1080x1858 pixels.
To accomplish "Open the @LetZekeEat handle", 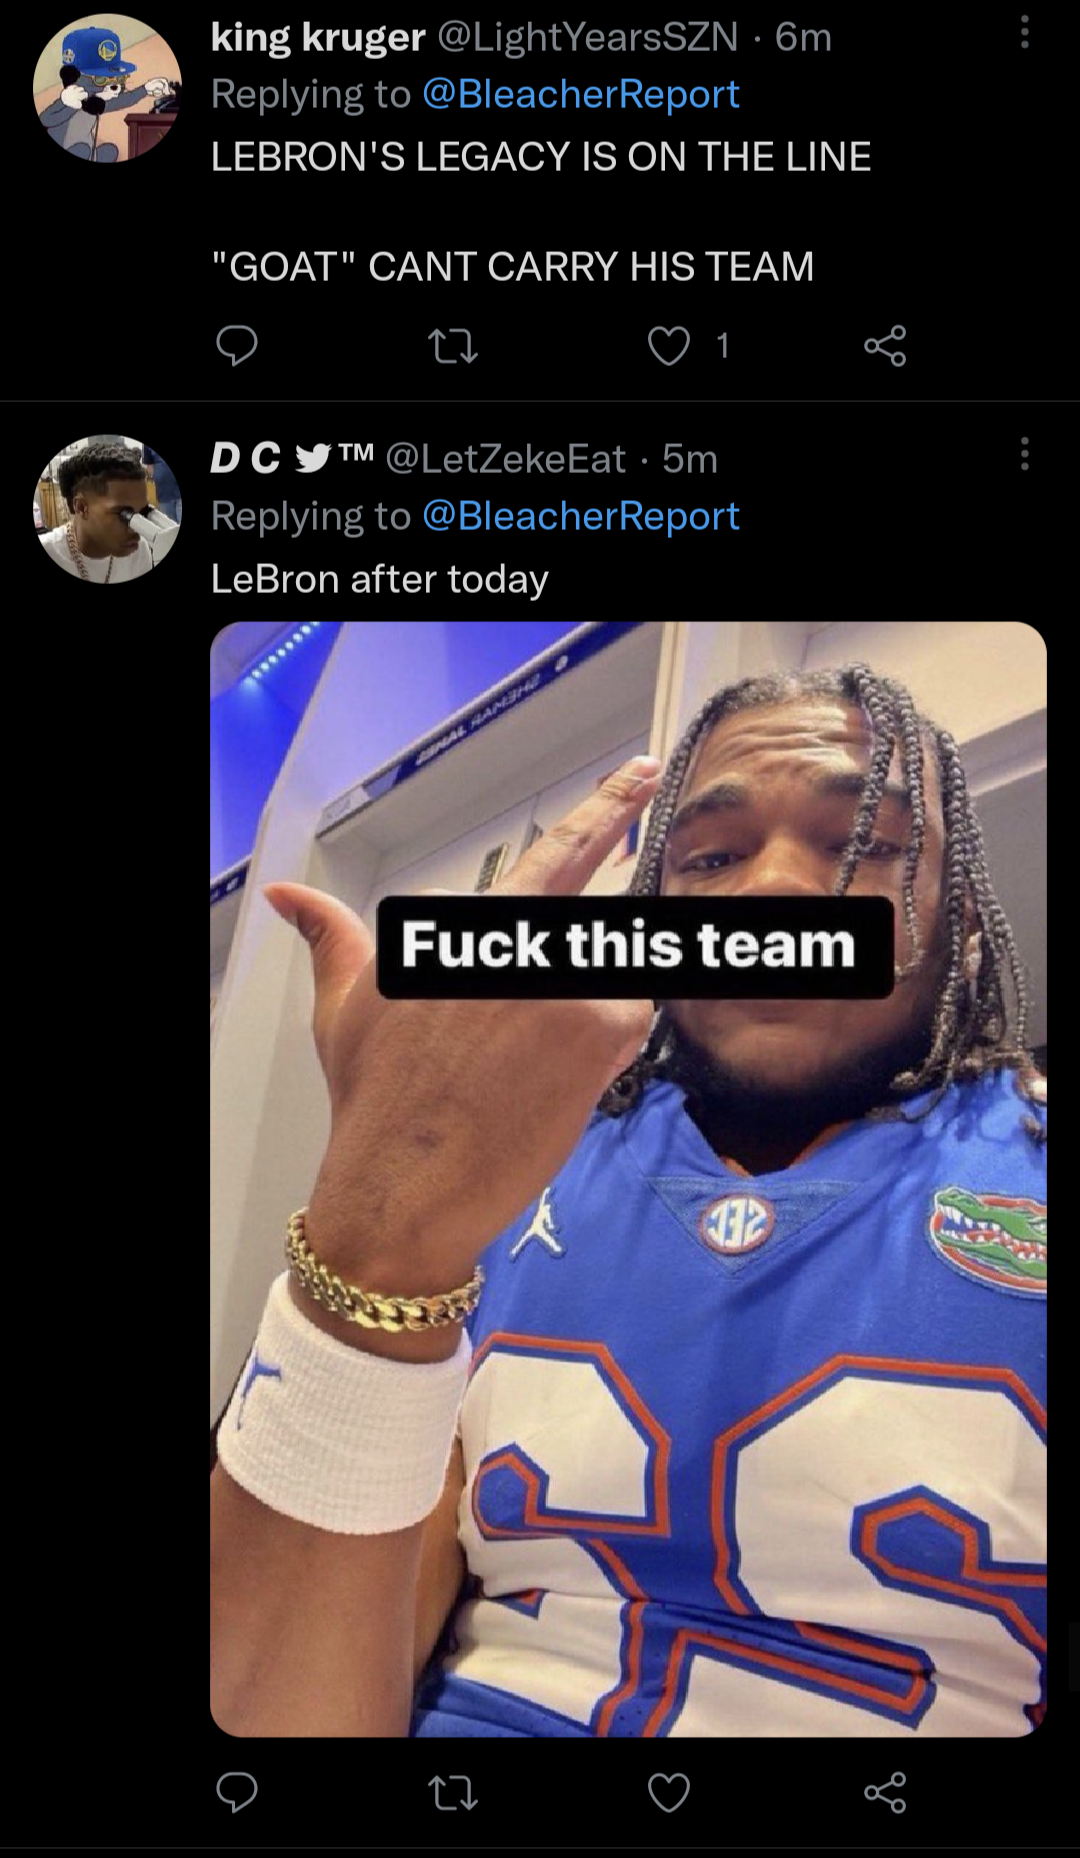I will (504, 459).
